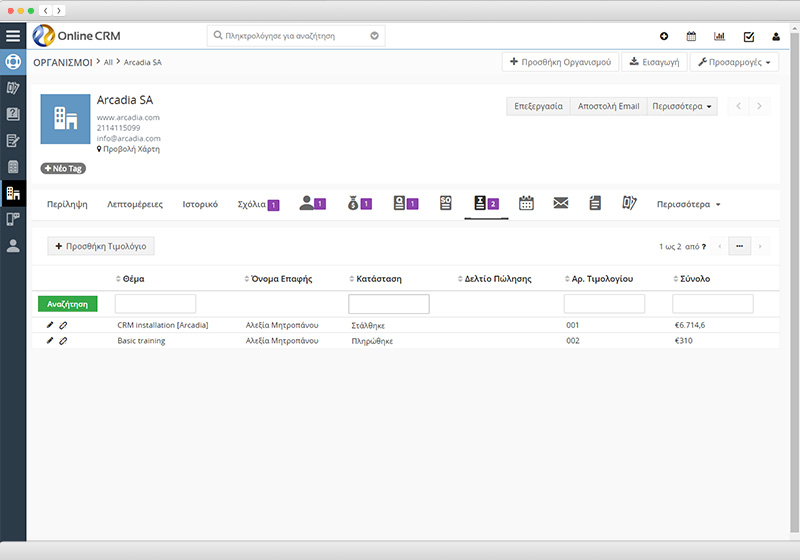Expand the Περισσότερα actions dropdown
The image size is (800, 560).
click(x=682, y=106)
